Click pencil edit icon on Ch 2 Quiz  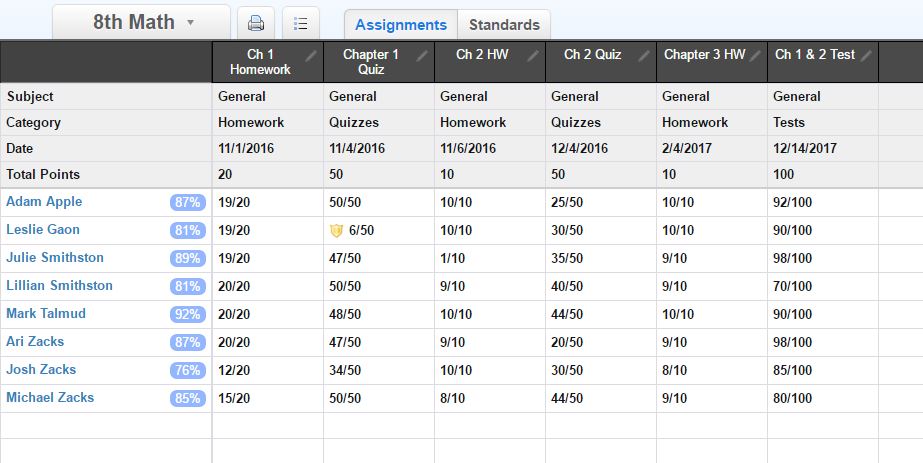click(645, 55)
